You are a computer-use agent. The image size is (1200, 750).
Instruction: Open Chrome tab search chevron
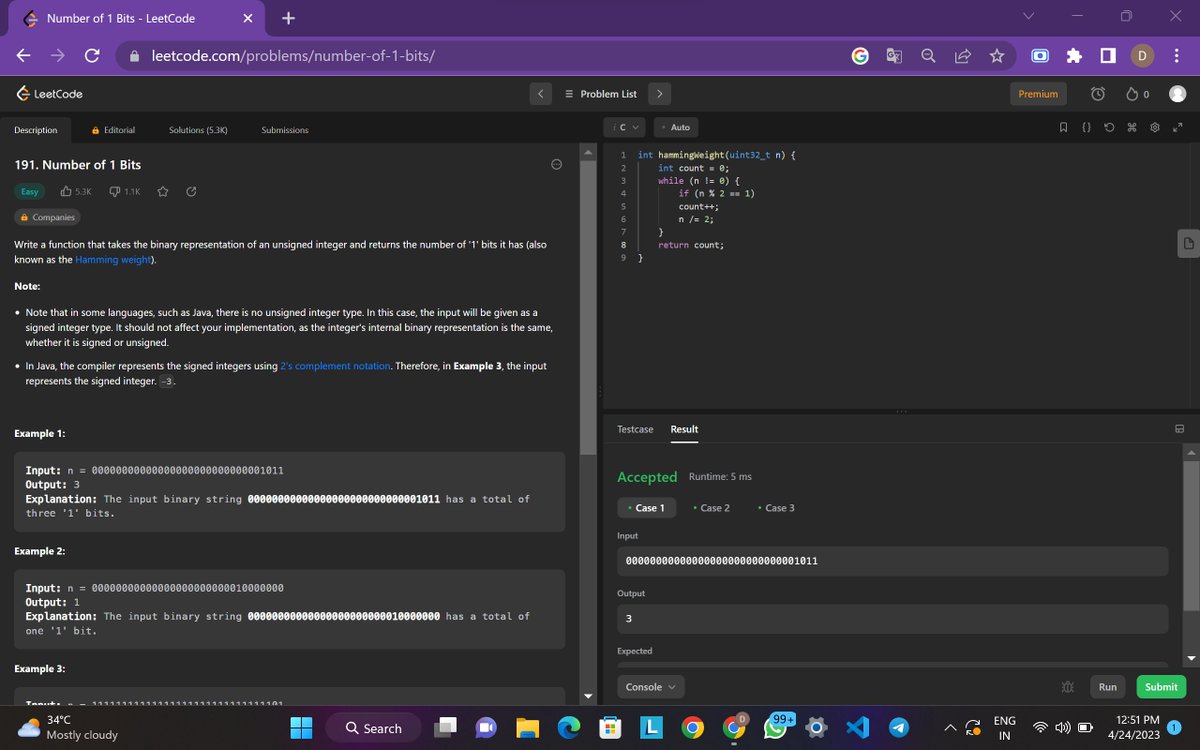pos(1028,17)
